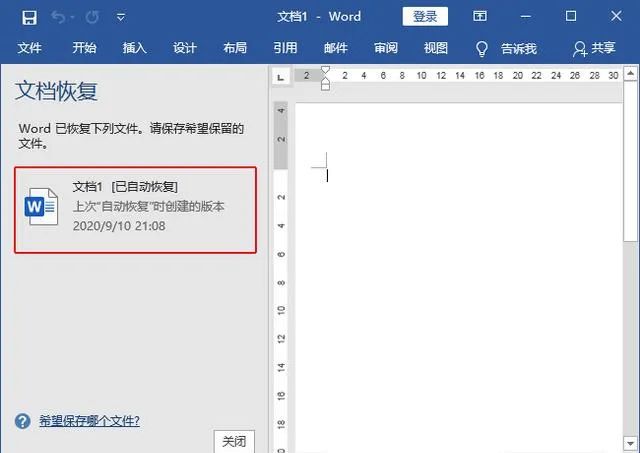Click the tab stop selector at ruler corner
640x453 pixels.
pos(281,76)
